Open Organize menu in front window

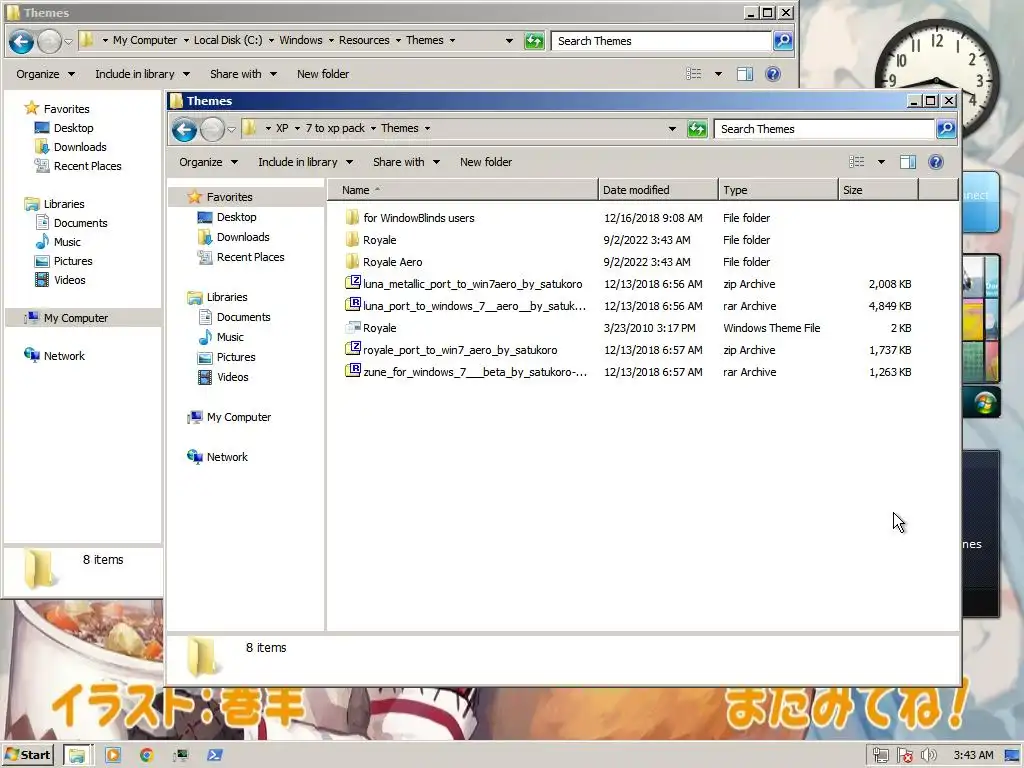(208, 162)
